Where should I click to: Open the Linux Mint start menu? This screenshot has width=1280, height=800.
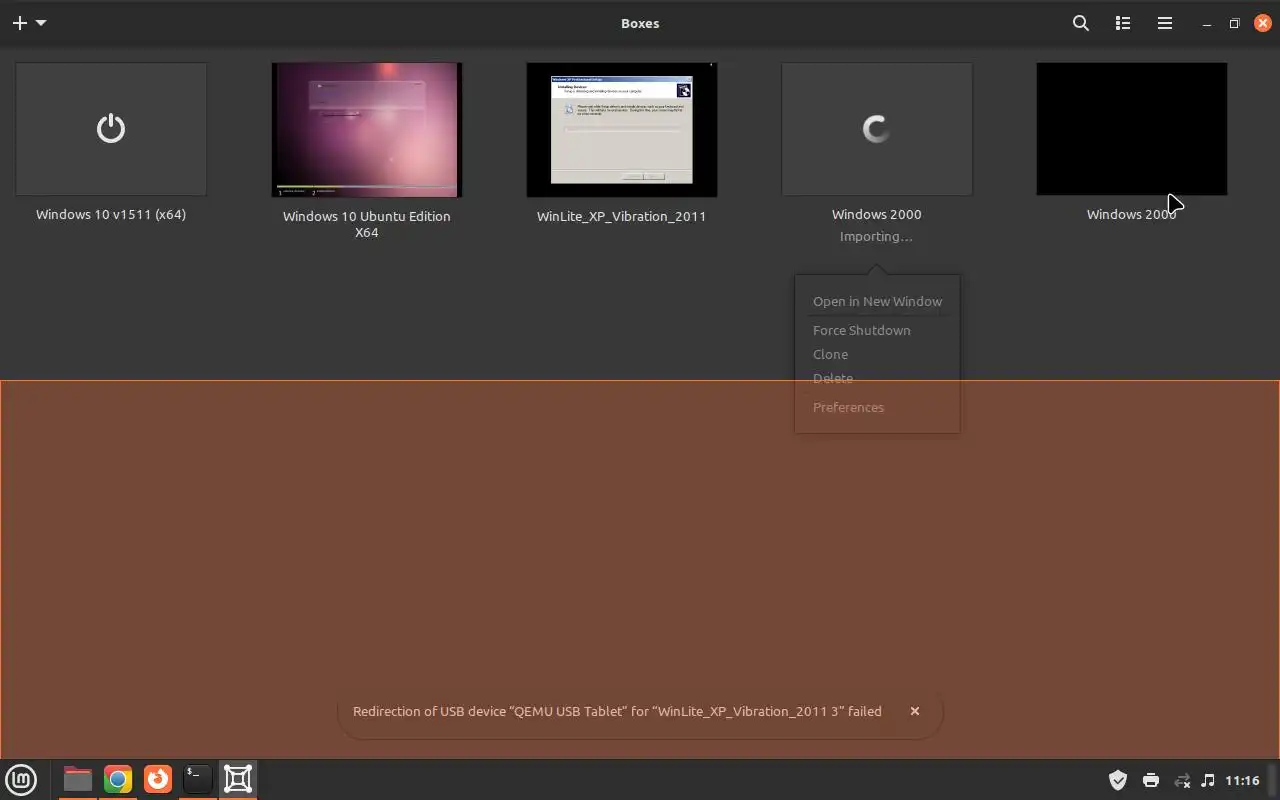[21, 779]
